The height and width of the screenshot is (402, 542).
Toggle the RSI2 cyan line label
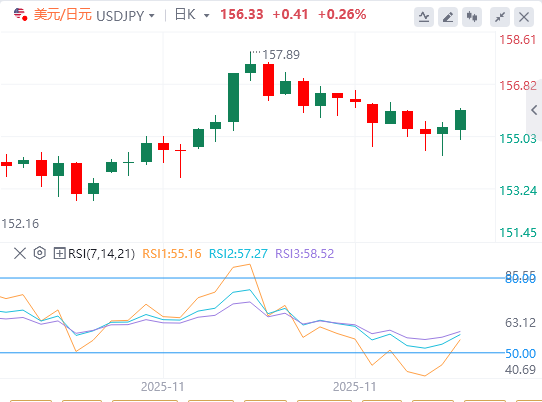pyautogui.click(x=238, y=254)
